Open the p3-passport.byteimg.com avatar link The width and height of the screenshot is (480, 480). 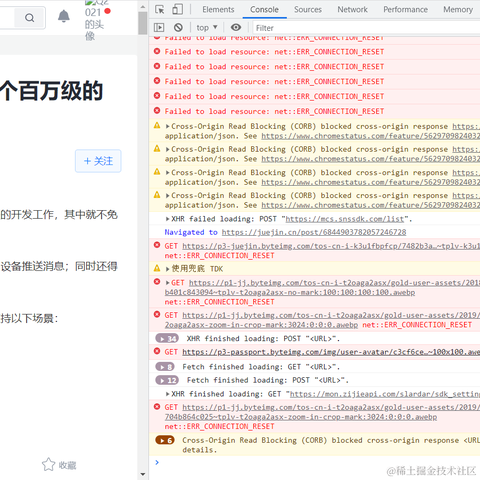point(331,352)
